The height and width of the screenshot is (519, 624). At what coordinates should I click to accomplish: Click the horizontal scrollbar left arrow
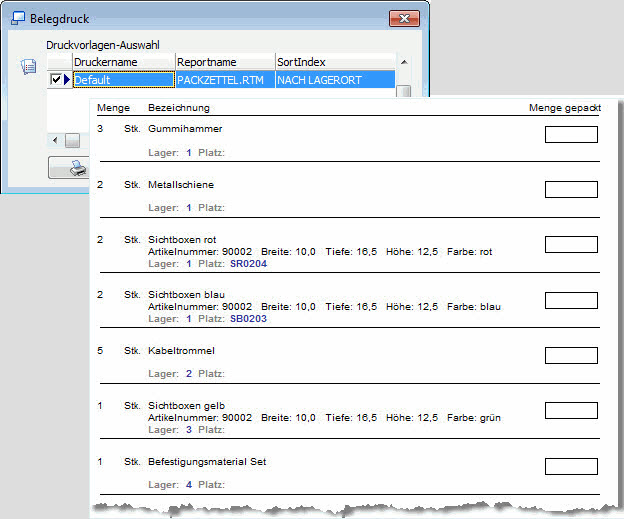[56, 140]
